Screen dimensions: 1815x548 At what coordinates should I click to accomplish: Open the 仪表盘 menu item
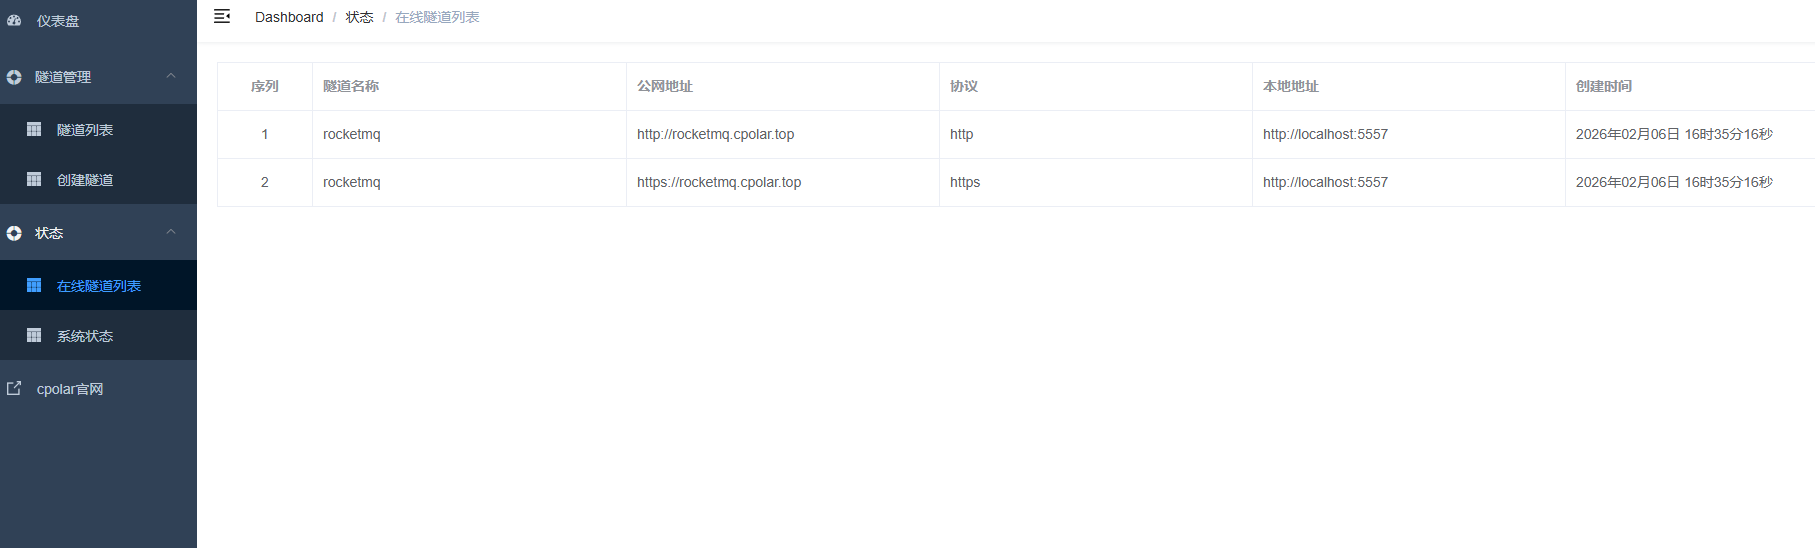[58, 21]
